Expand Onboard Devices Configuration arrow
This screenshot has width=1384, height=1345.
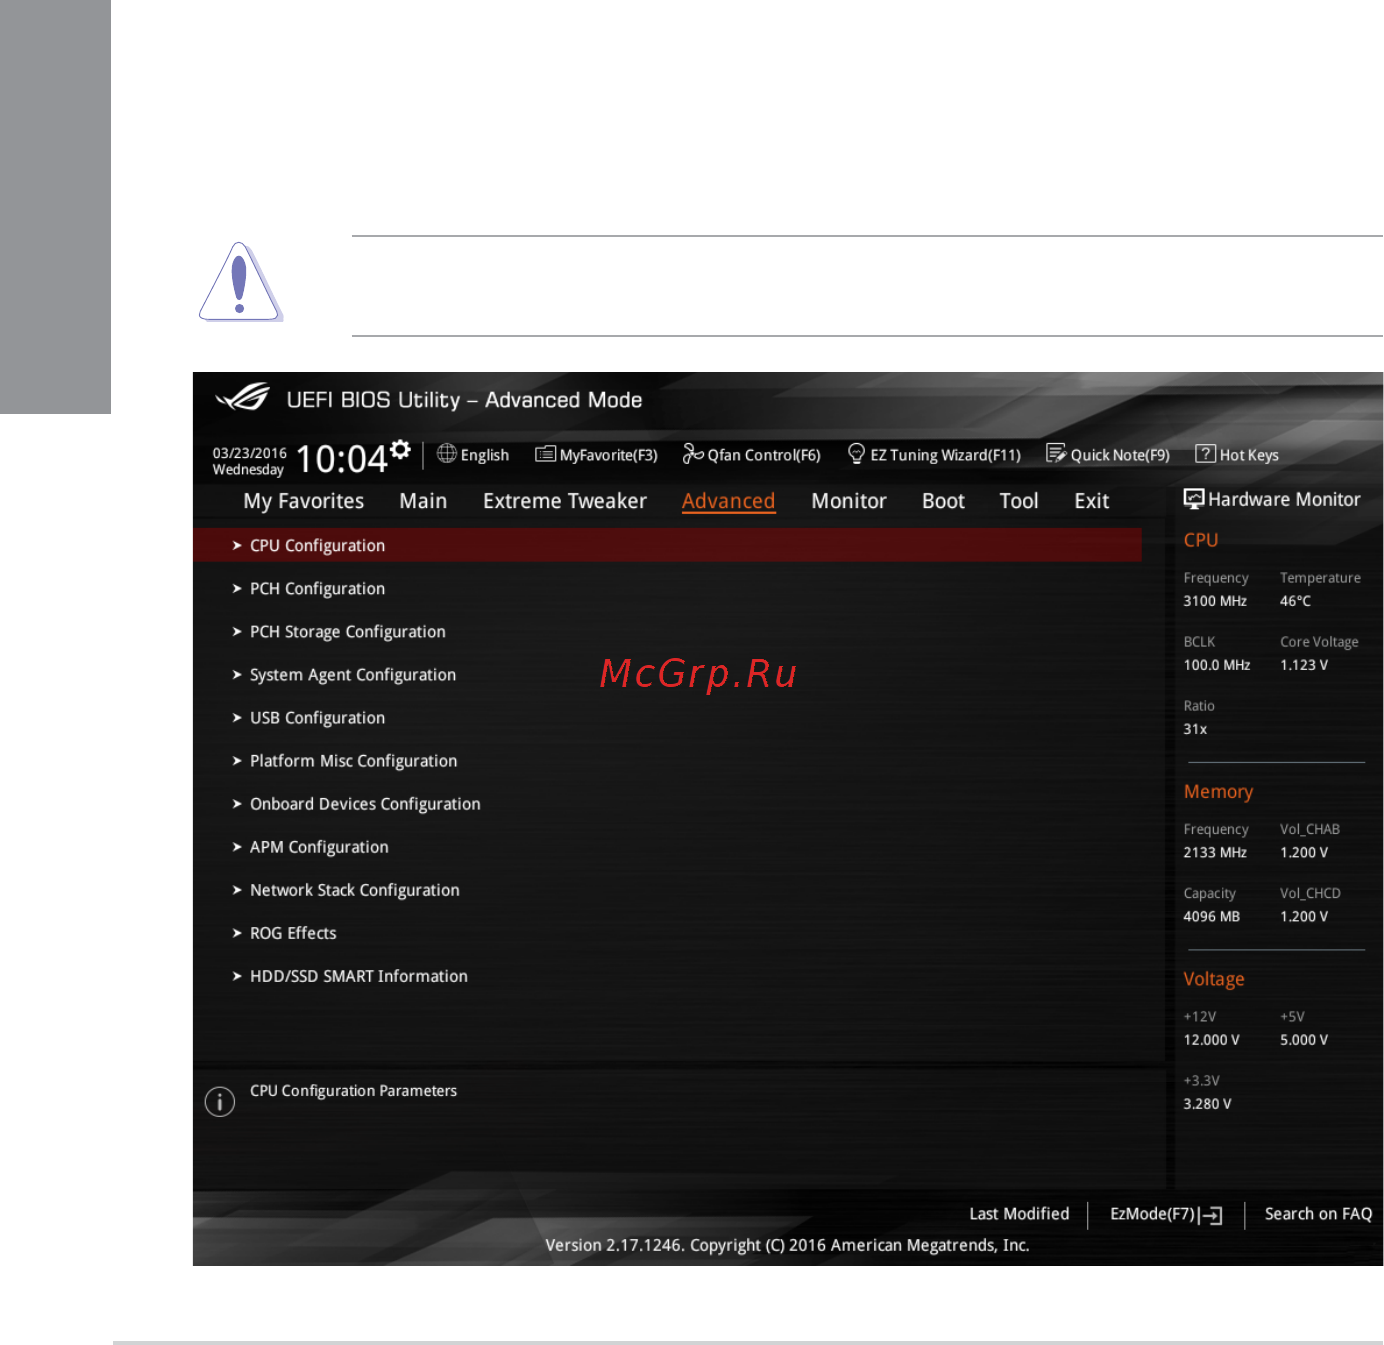[237, 803]
